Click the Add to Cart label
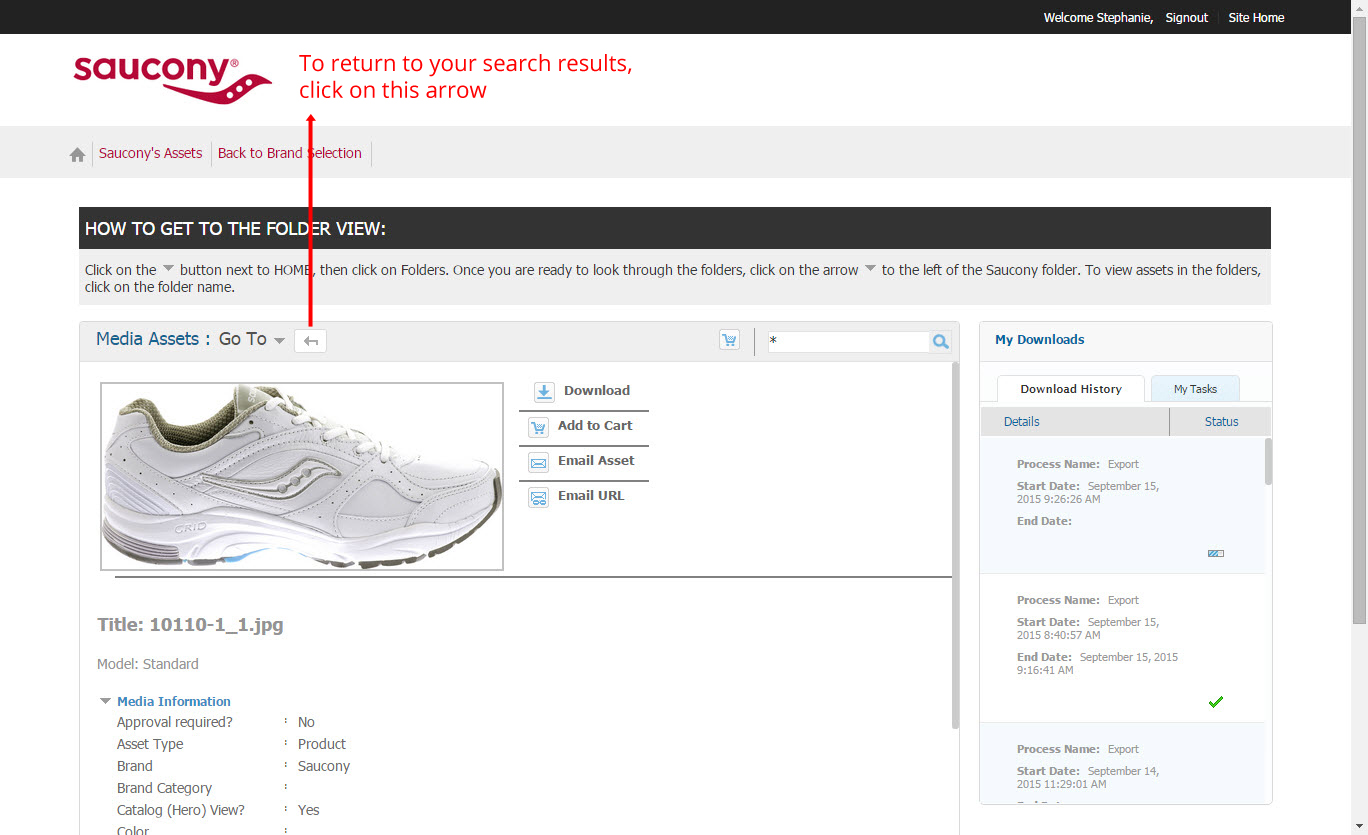This screenshot has width=1368, height=835. coord(595,425)
